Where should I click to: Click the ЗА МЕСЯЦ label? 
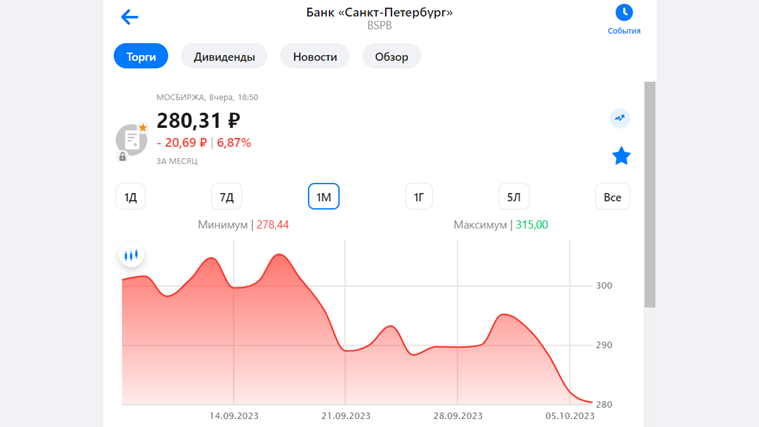(x=177, y=161)
